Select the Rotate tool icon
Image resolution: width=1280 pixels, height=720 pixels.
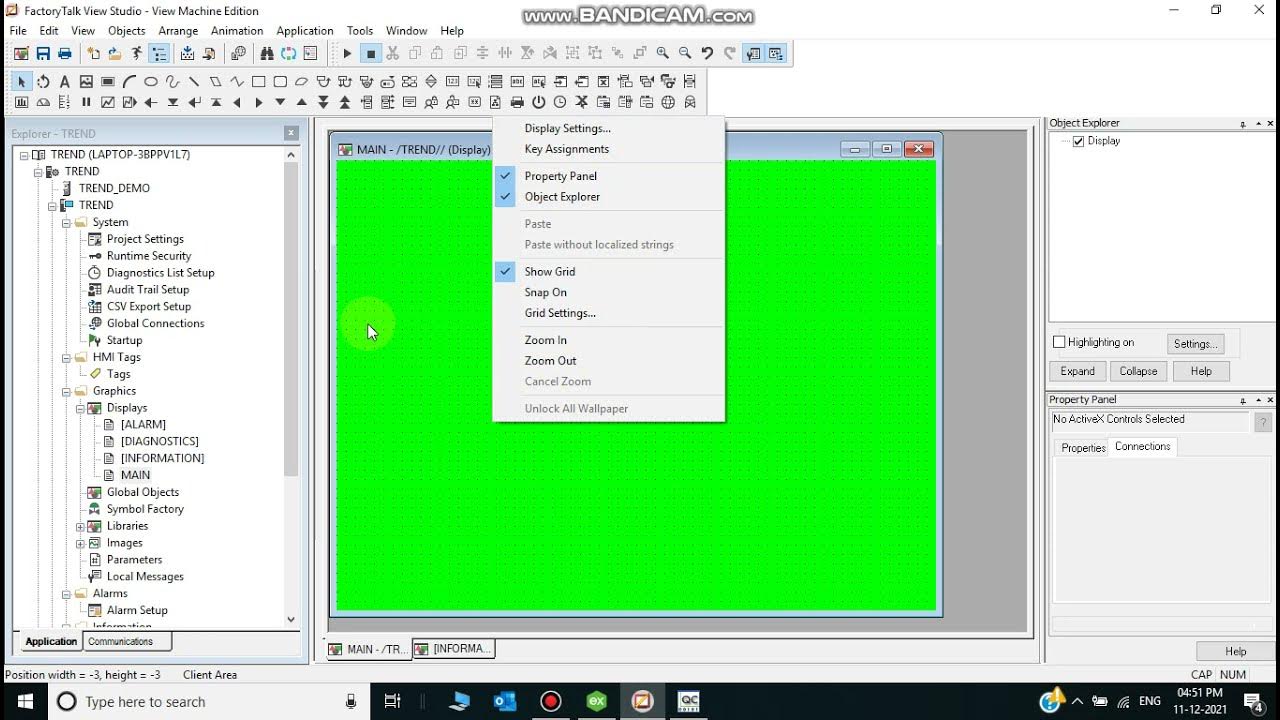43,82
